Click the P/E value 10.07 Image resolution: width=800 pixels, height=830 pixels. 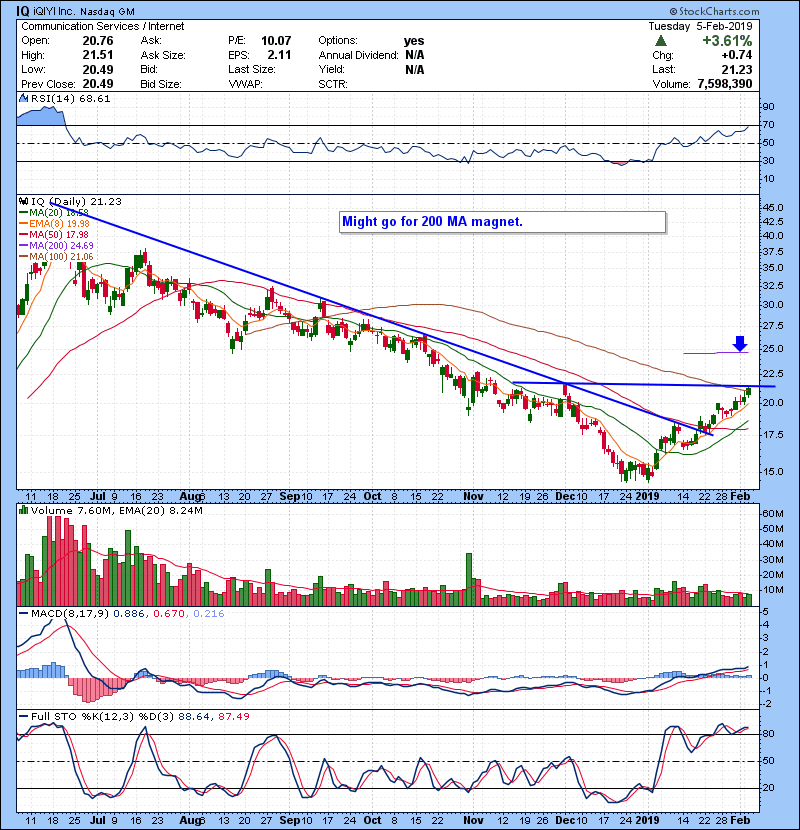pyautogui.click(x=276, y=41)
